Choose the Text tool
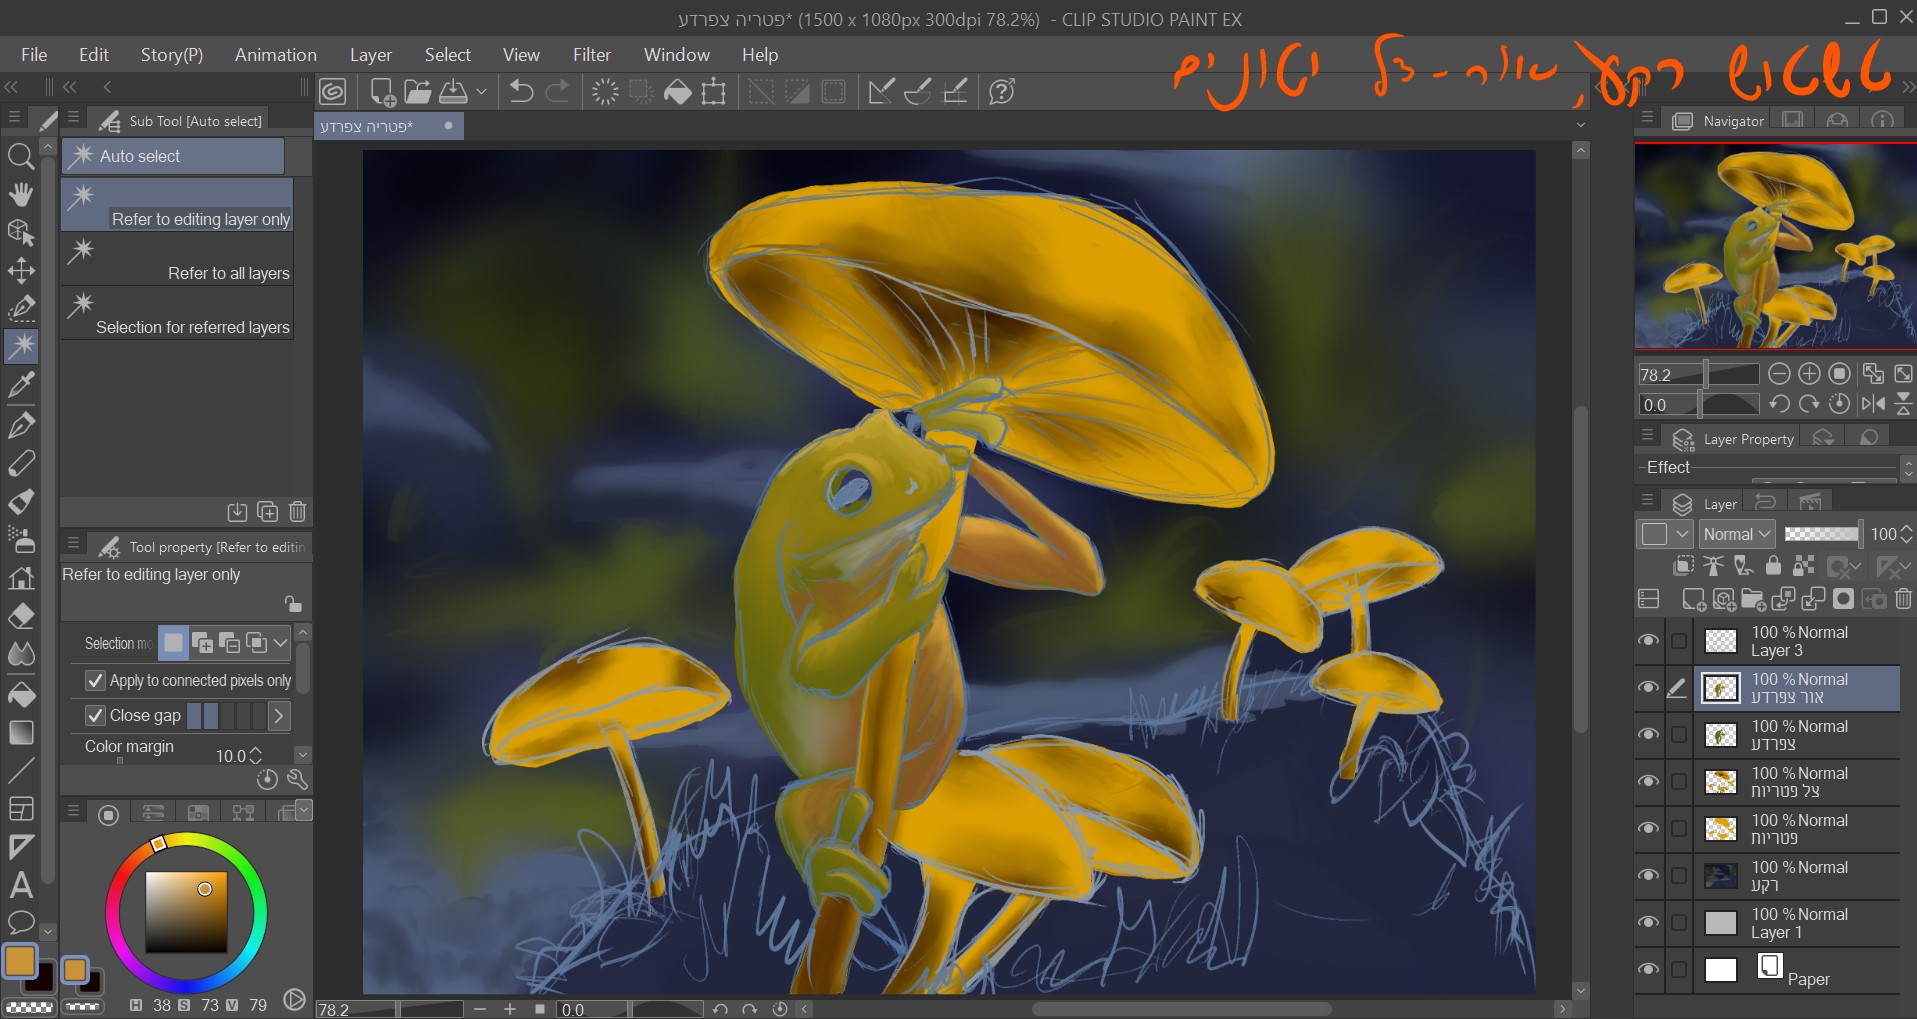Image resolution: width=1917 pixels, height=1019 pixels. (x=20, y=885)
